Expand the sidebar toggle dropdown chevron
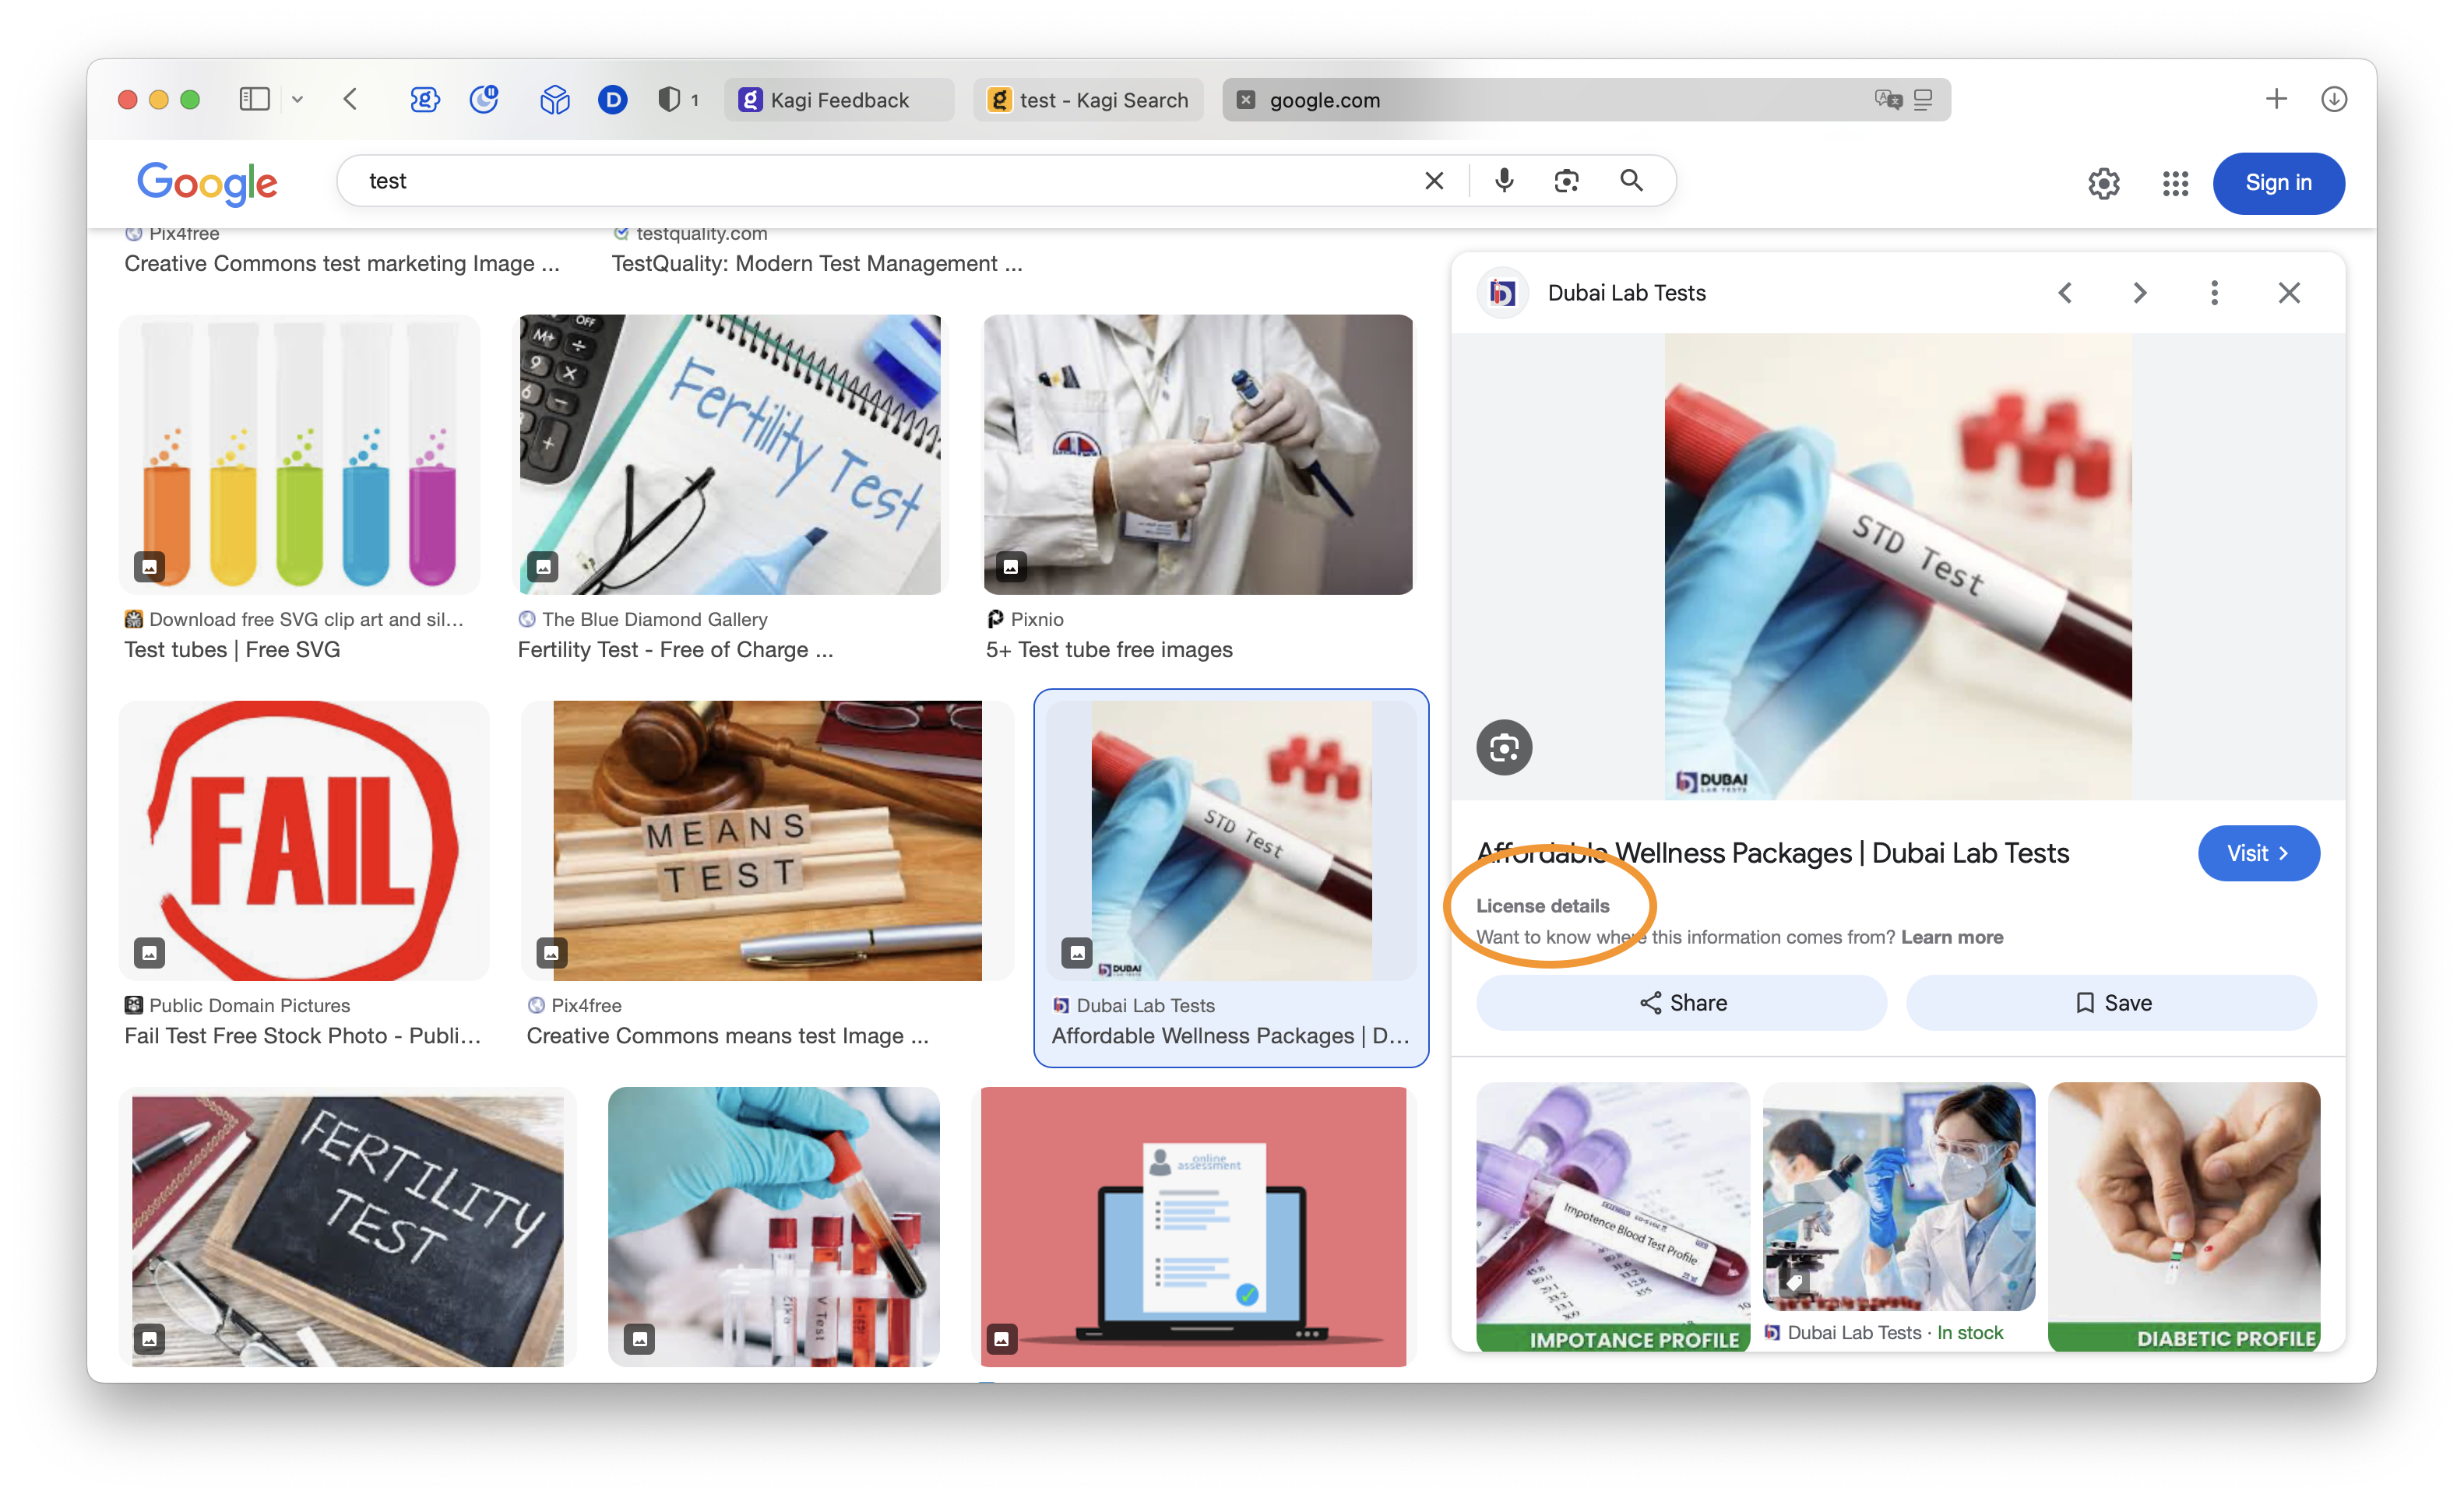This screenshot has width=2464, height=1498. pos(297,99)
